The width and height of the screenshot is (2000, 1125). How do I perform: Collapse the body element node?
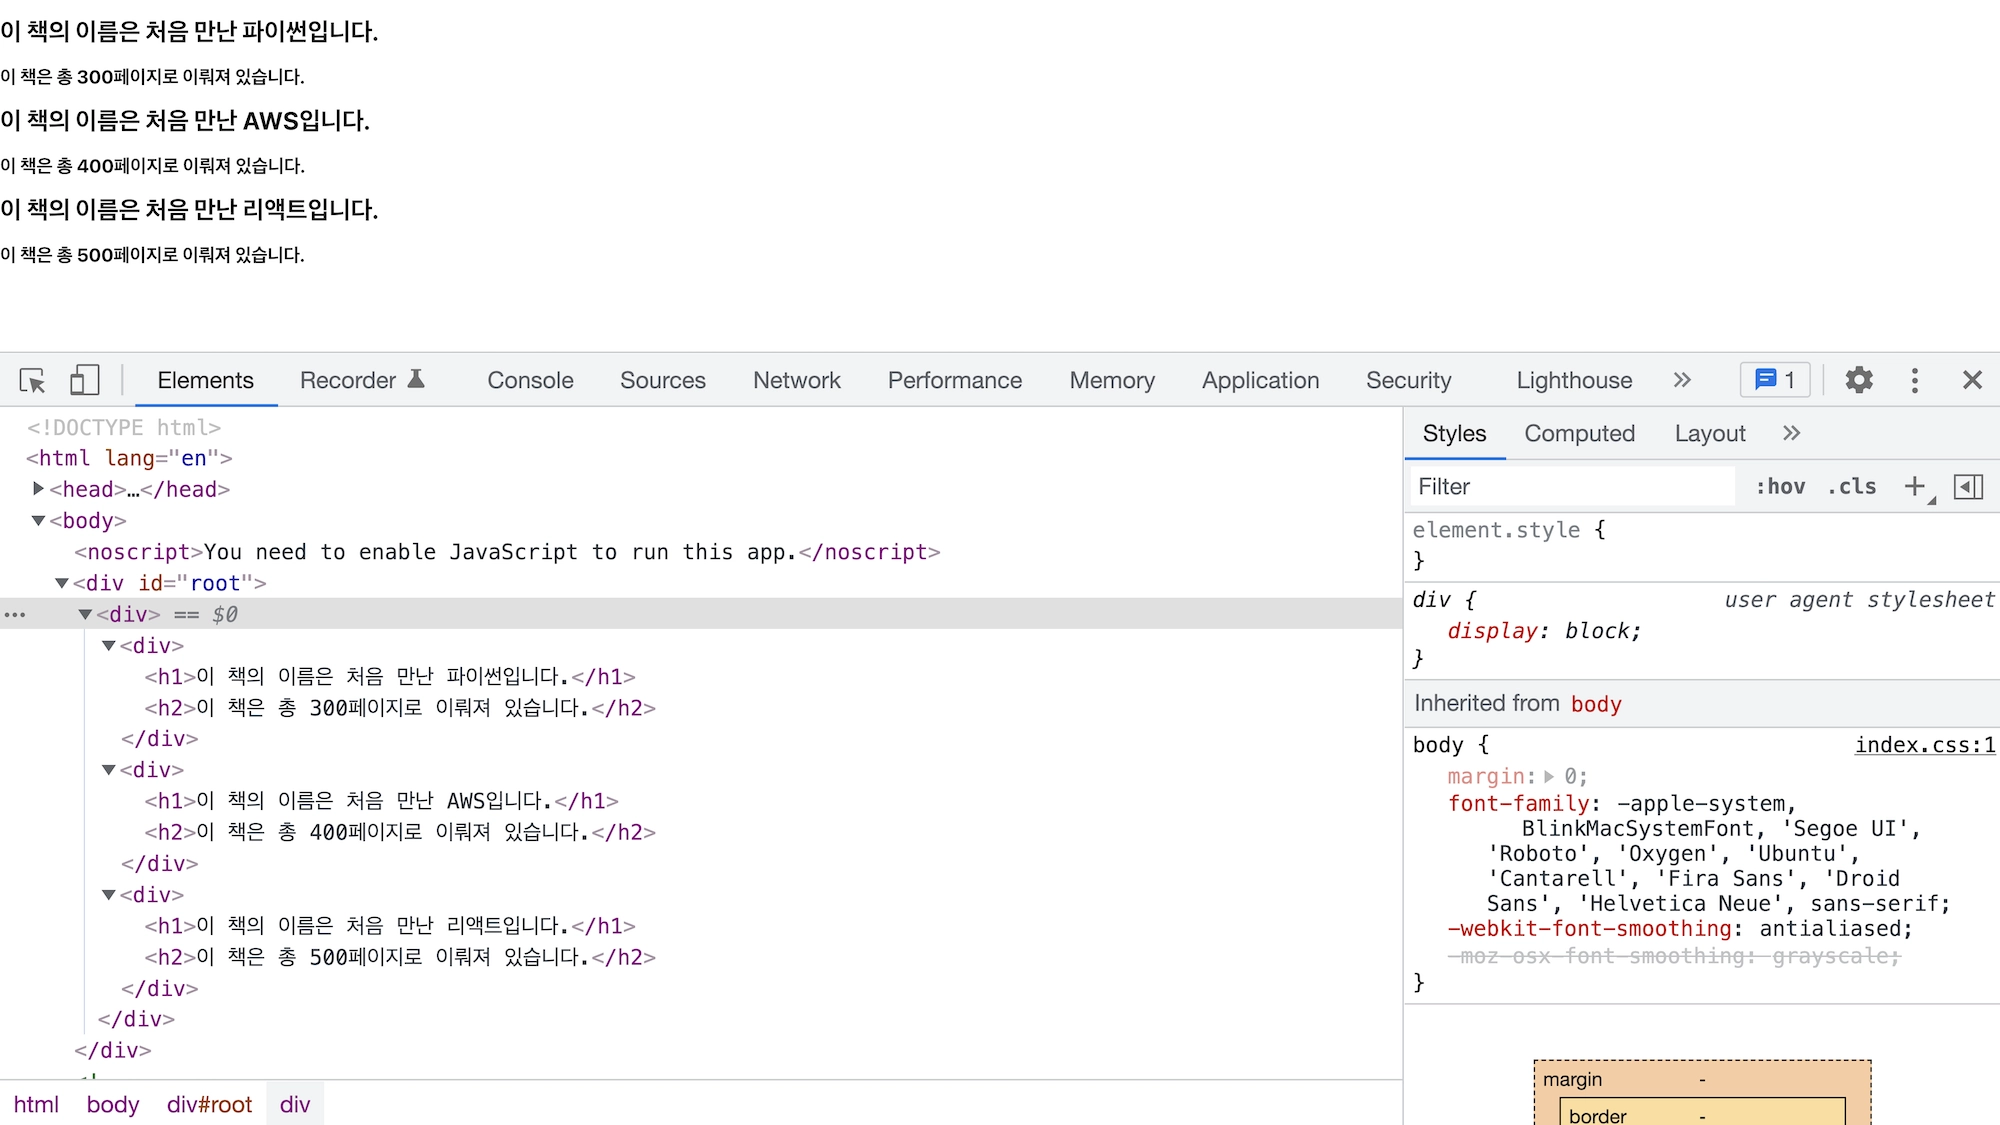(38, 520)
